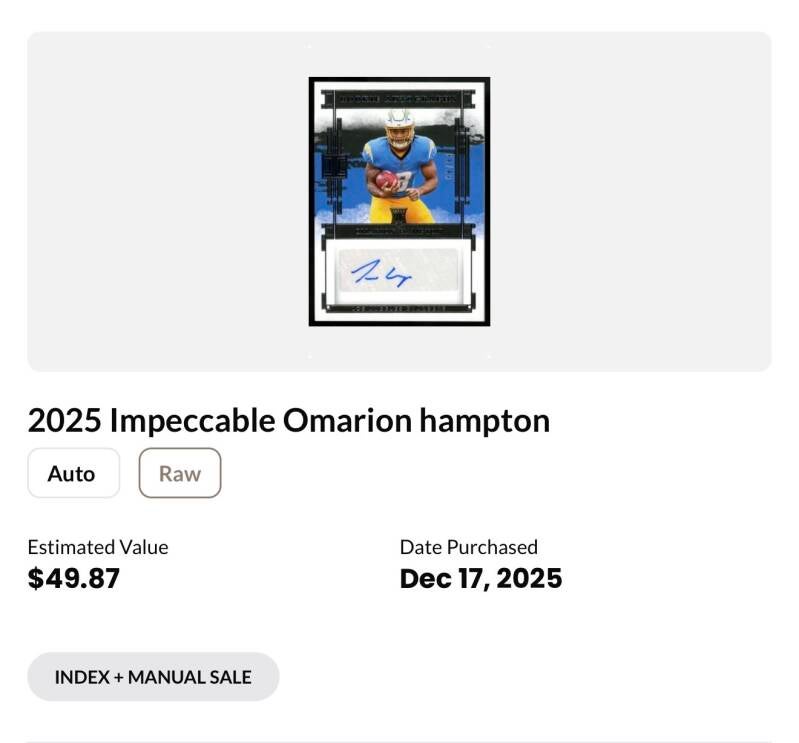Click the "2025 Impeccable Omarion hampton" title

pos(288,421)
